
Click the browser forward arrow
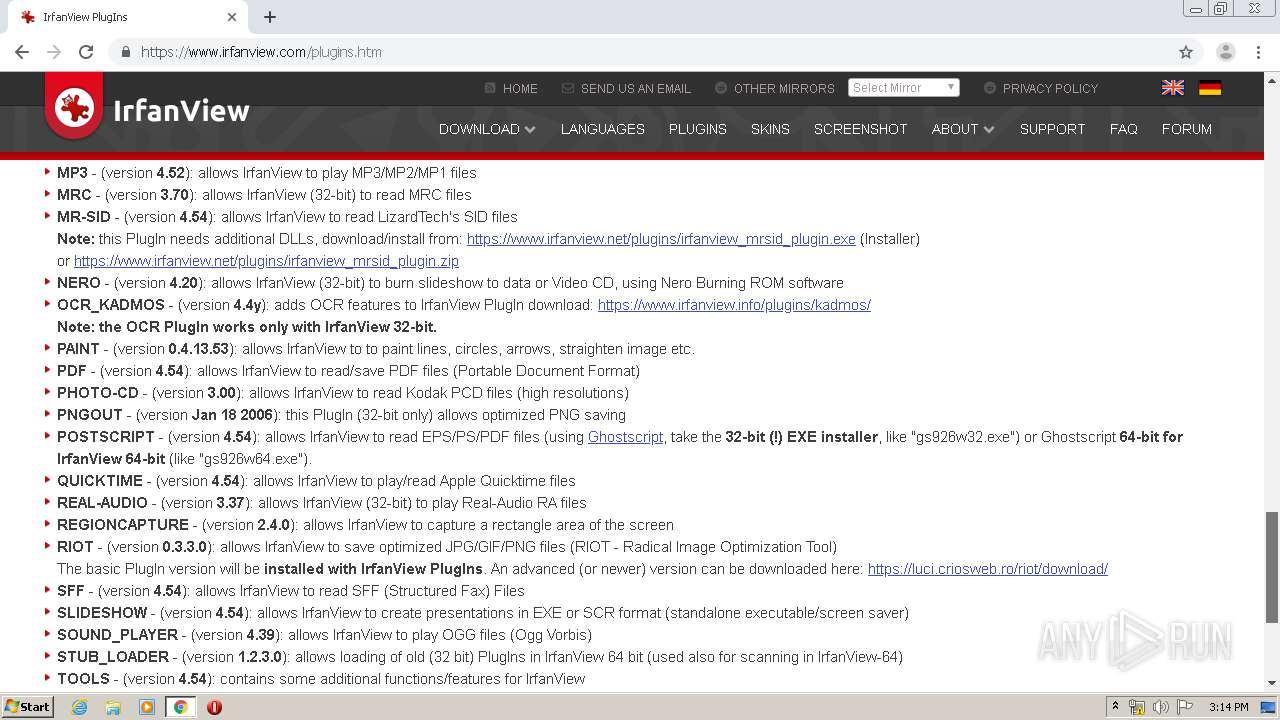coord(54,52)
